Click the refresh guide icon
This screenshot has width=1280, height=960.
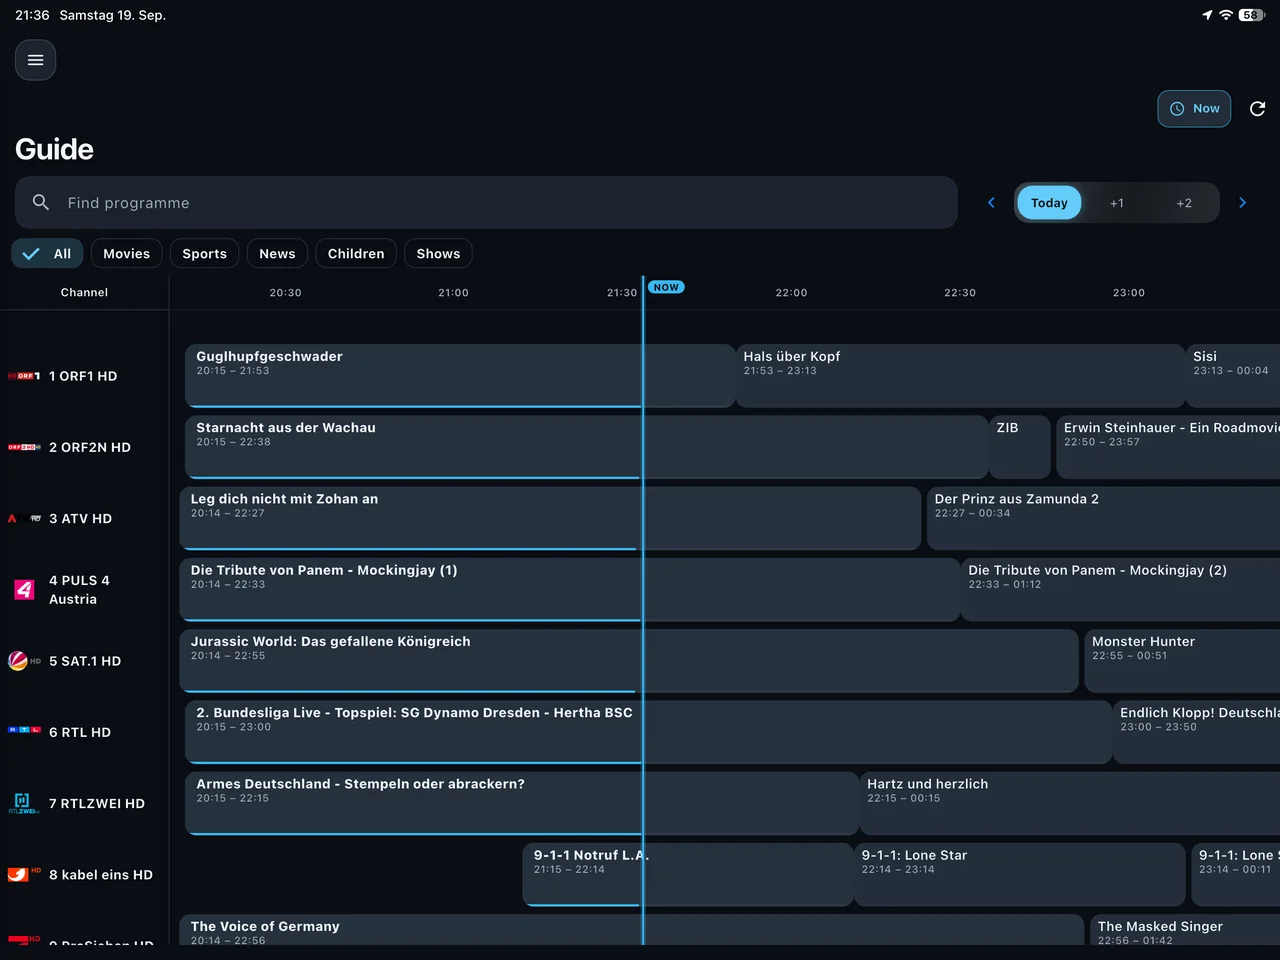tap(1258, 109)
